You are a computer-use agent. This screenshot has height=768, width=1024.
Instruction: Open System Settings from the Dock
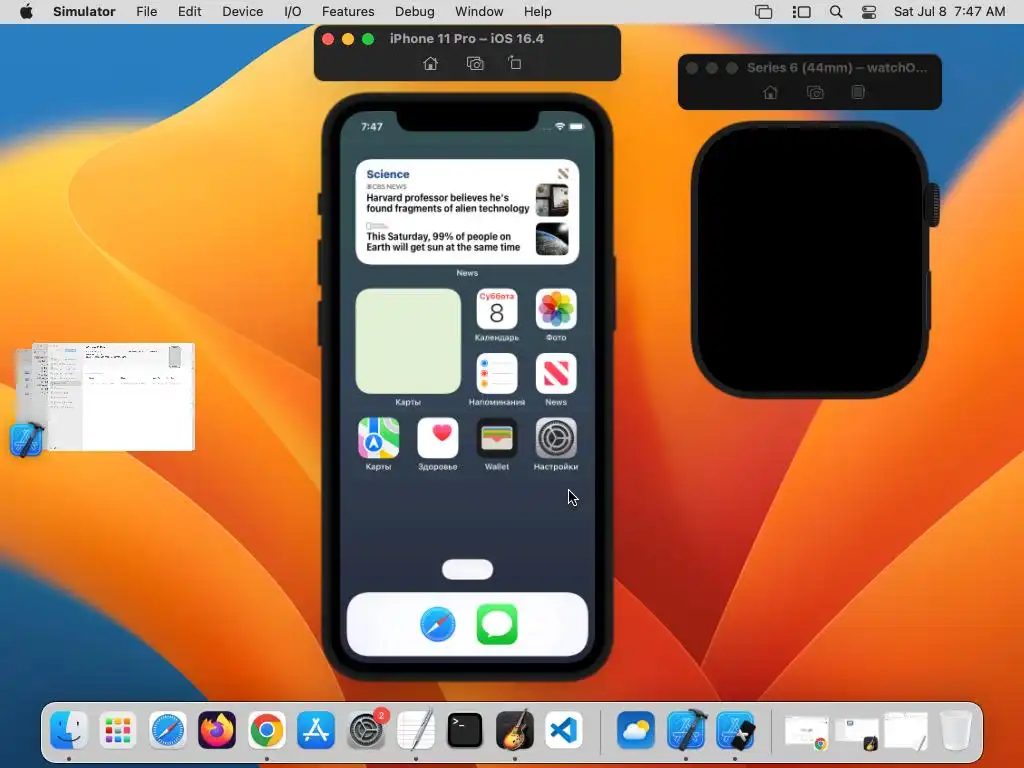(366, 729)
